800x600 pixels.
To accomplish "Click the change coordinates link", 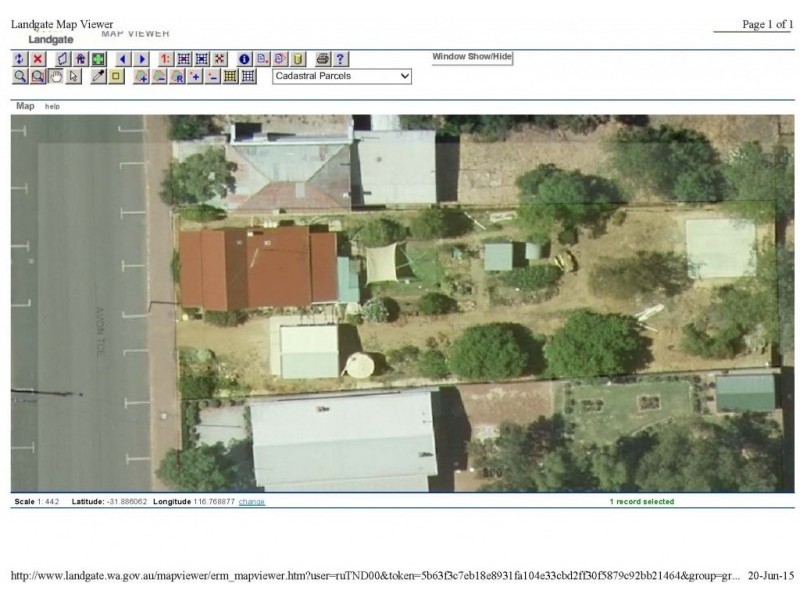I will [252, 502].
